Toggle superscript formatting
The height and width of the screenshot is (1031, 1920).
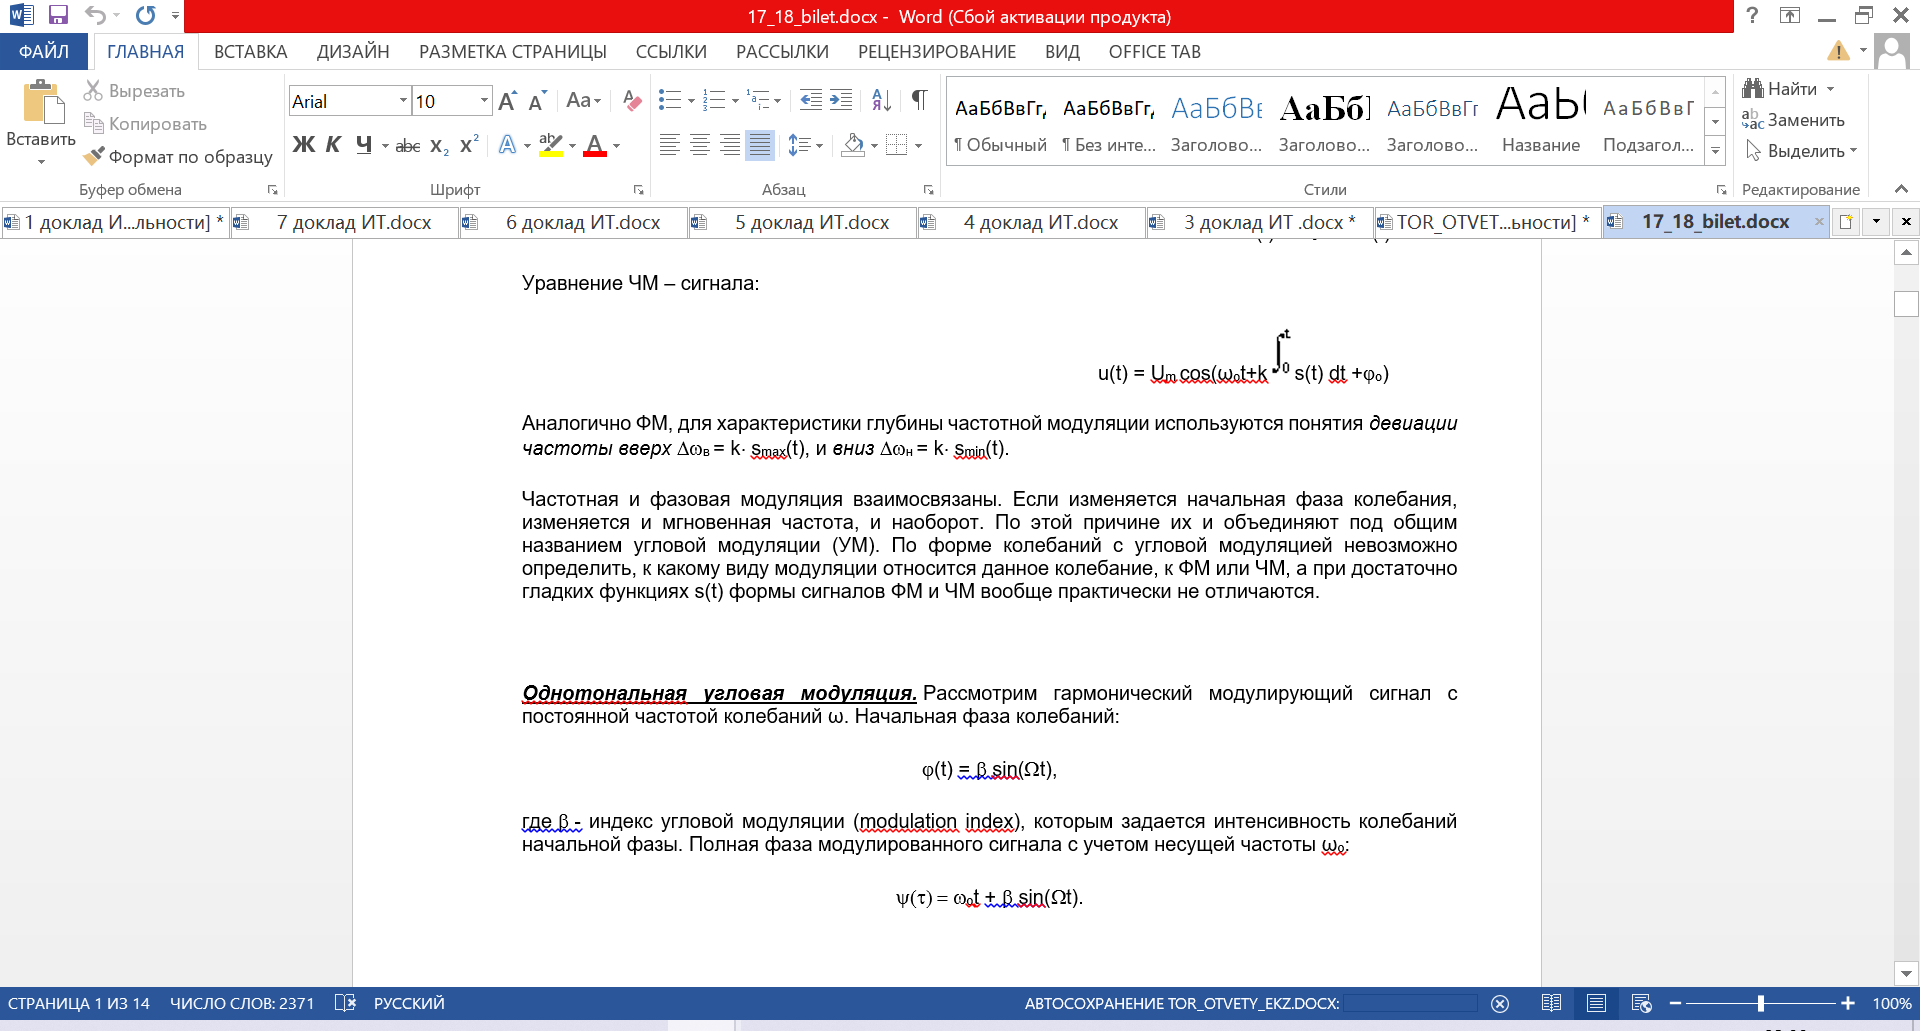469,145
